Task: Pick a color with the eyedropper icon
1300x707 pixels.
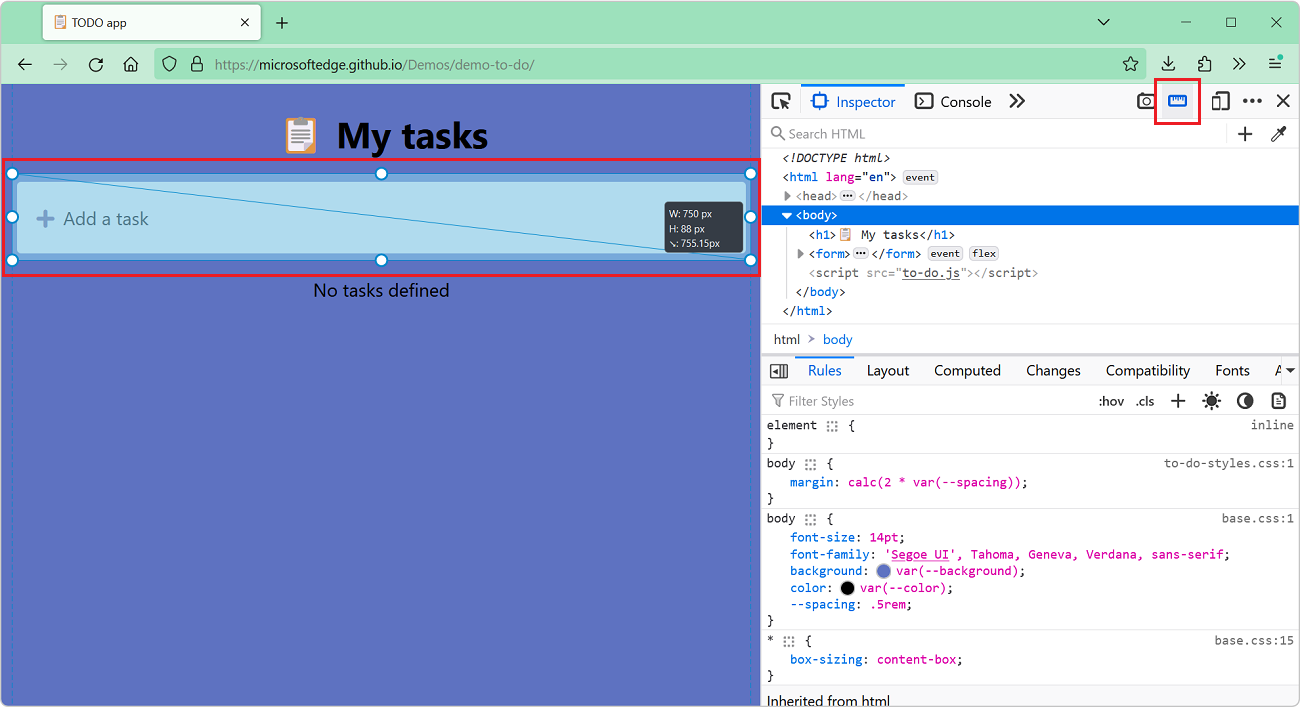Action: click(1278, 134)
